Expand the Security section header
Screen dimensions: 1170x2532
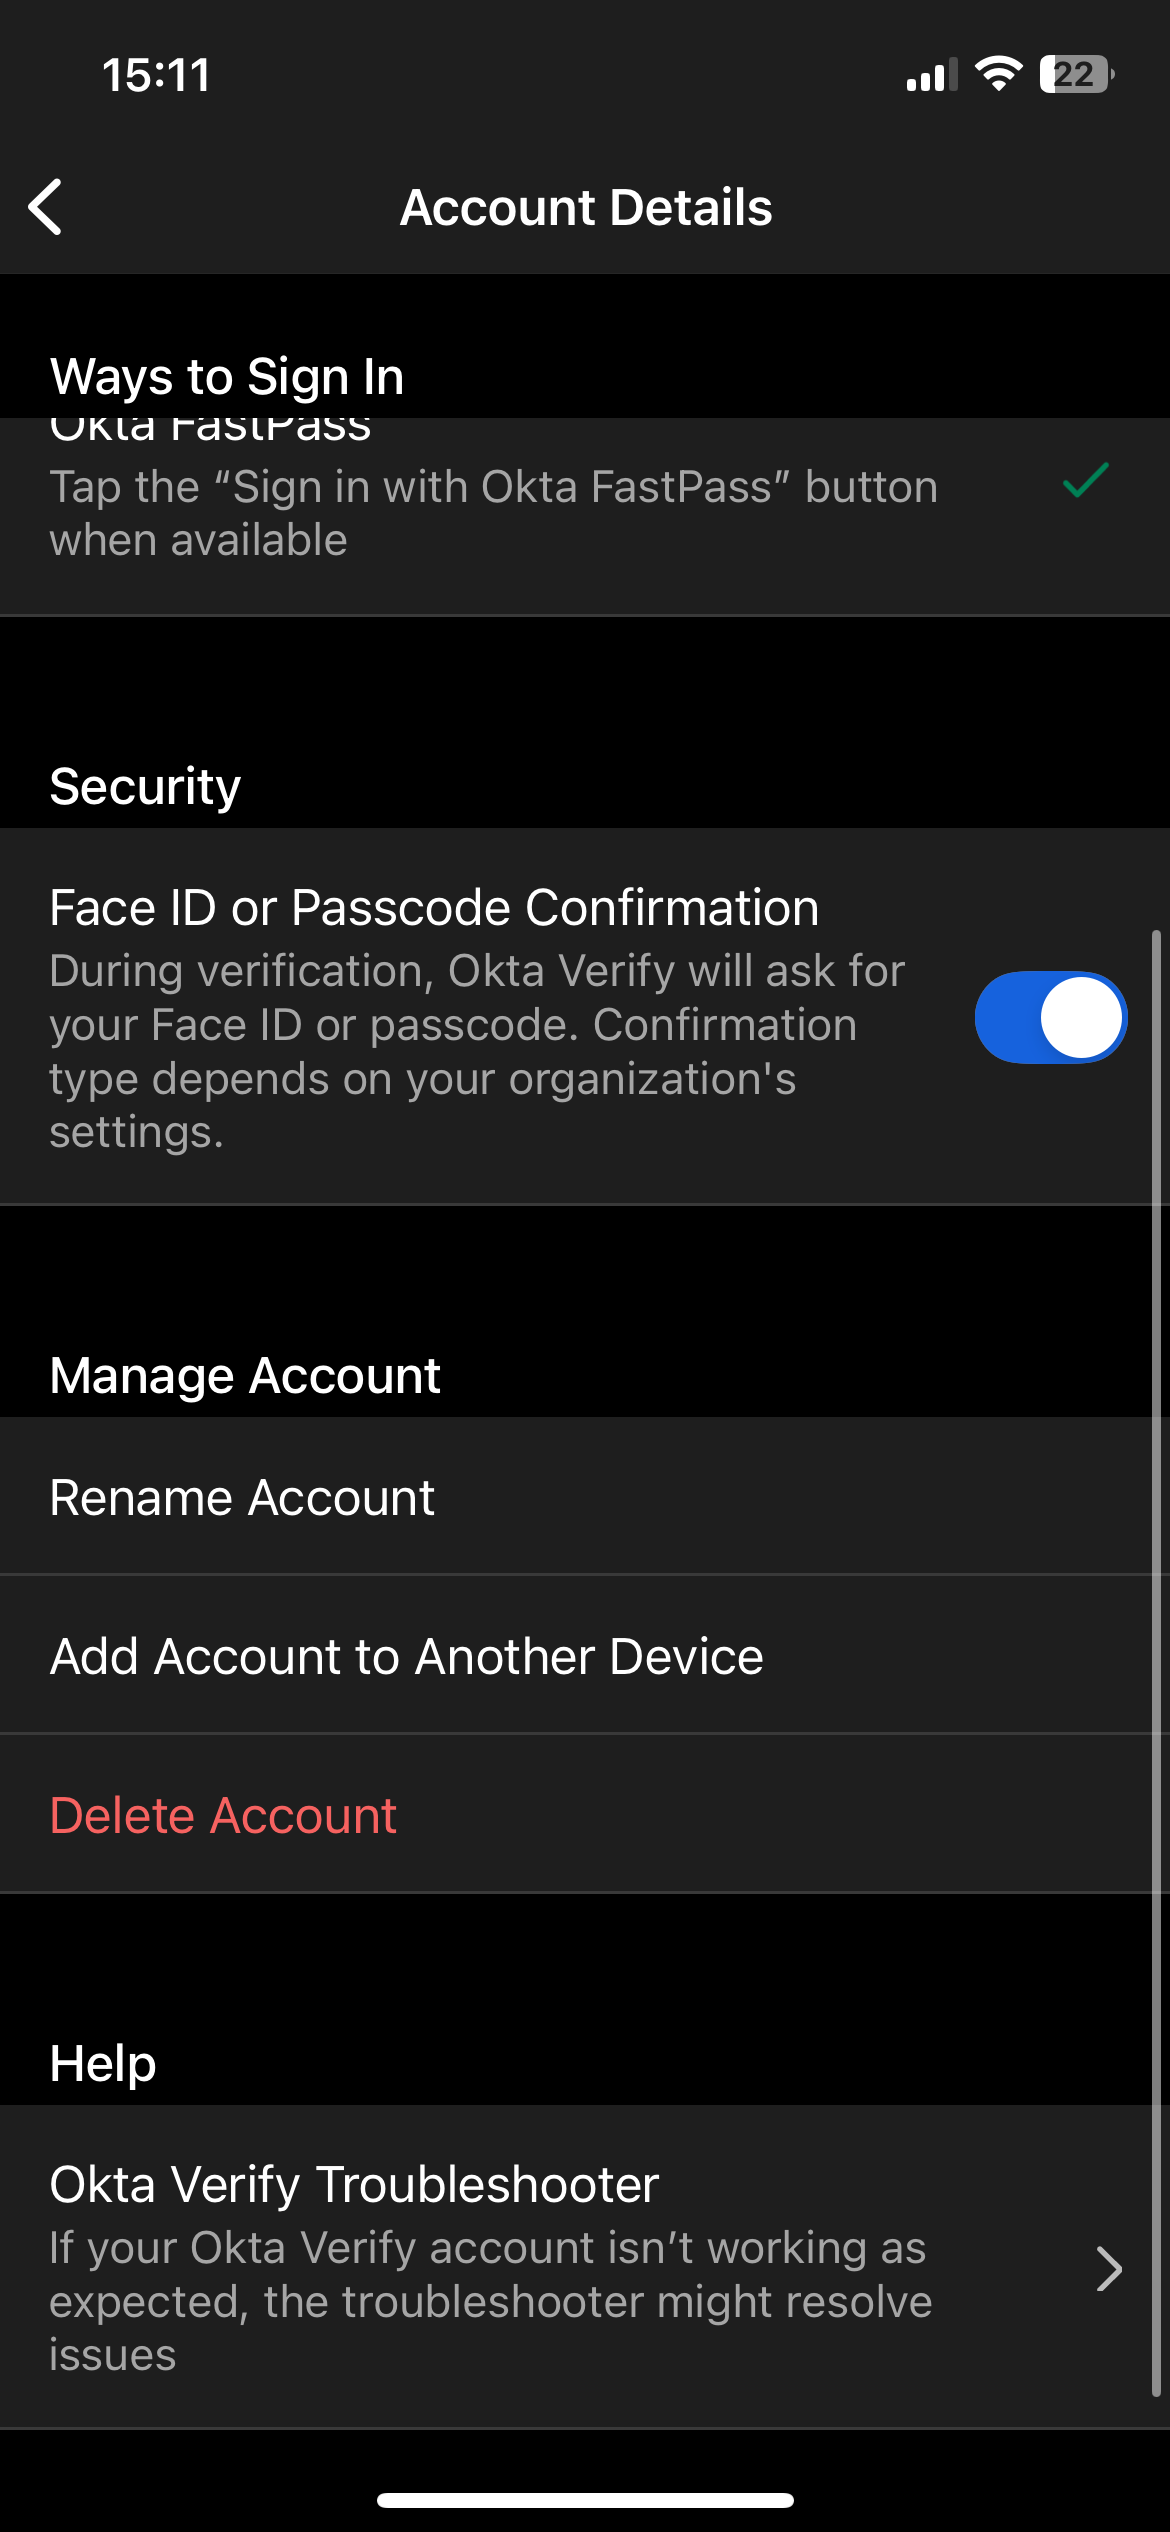pos(144,786)
